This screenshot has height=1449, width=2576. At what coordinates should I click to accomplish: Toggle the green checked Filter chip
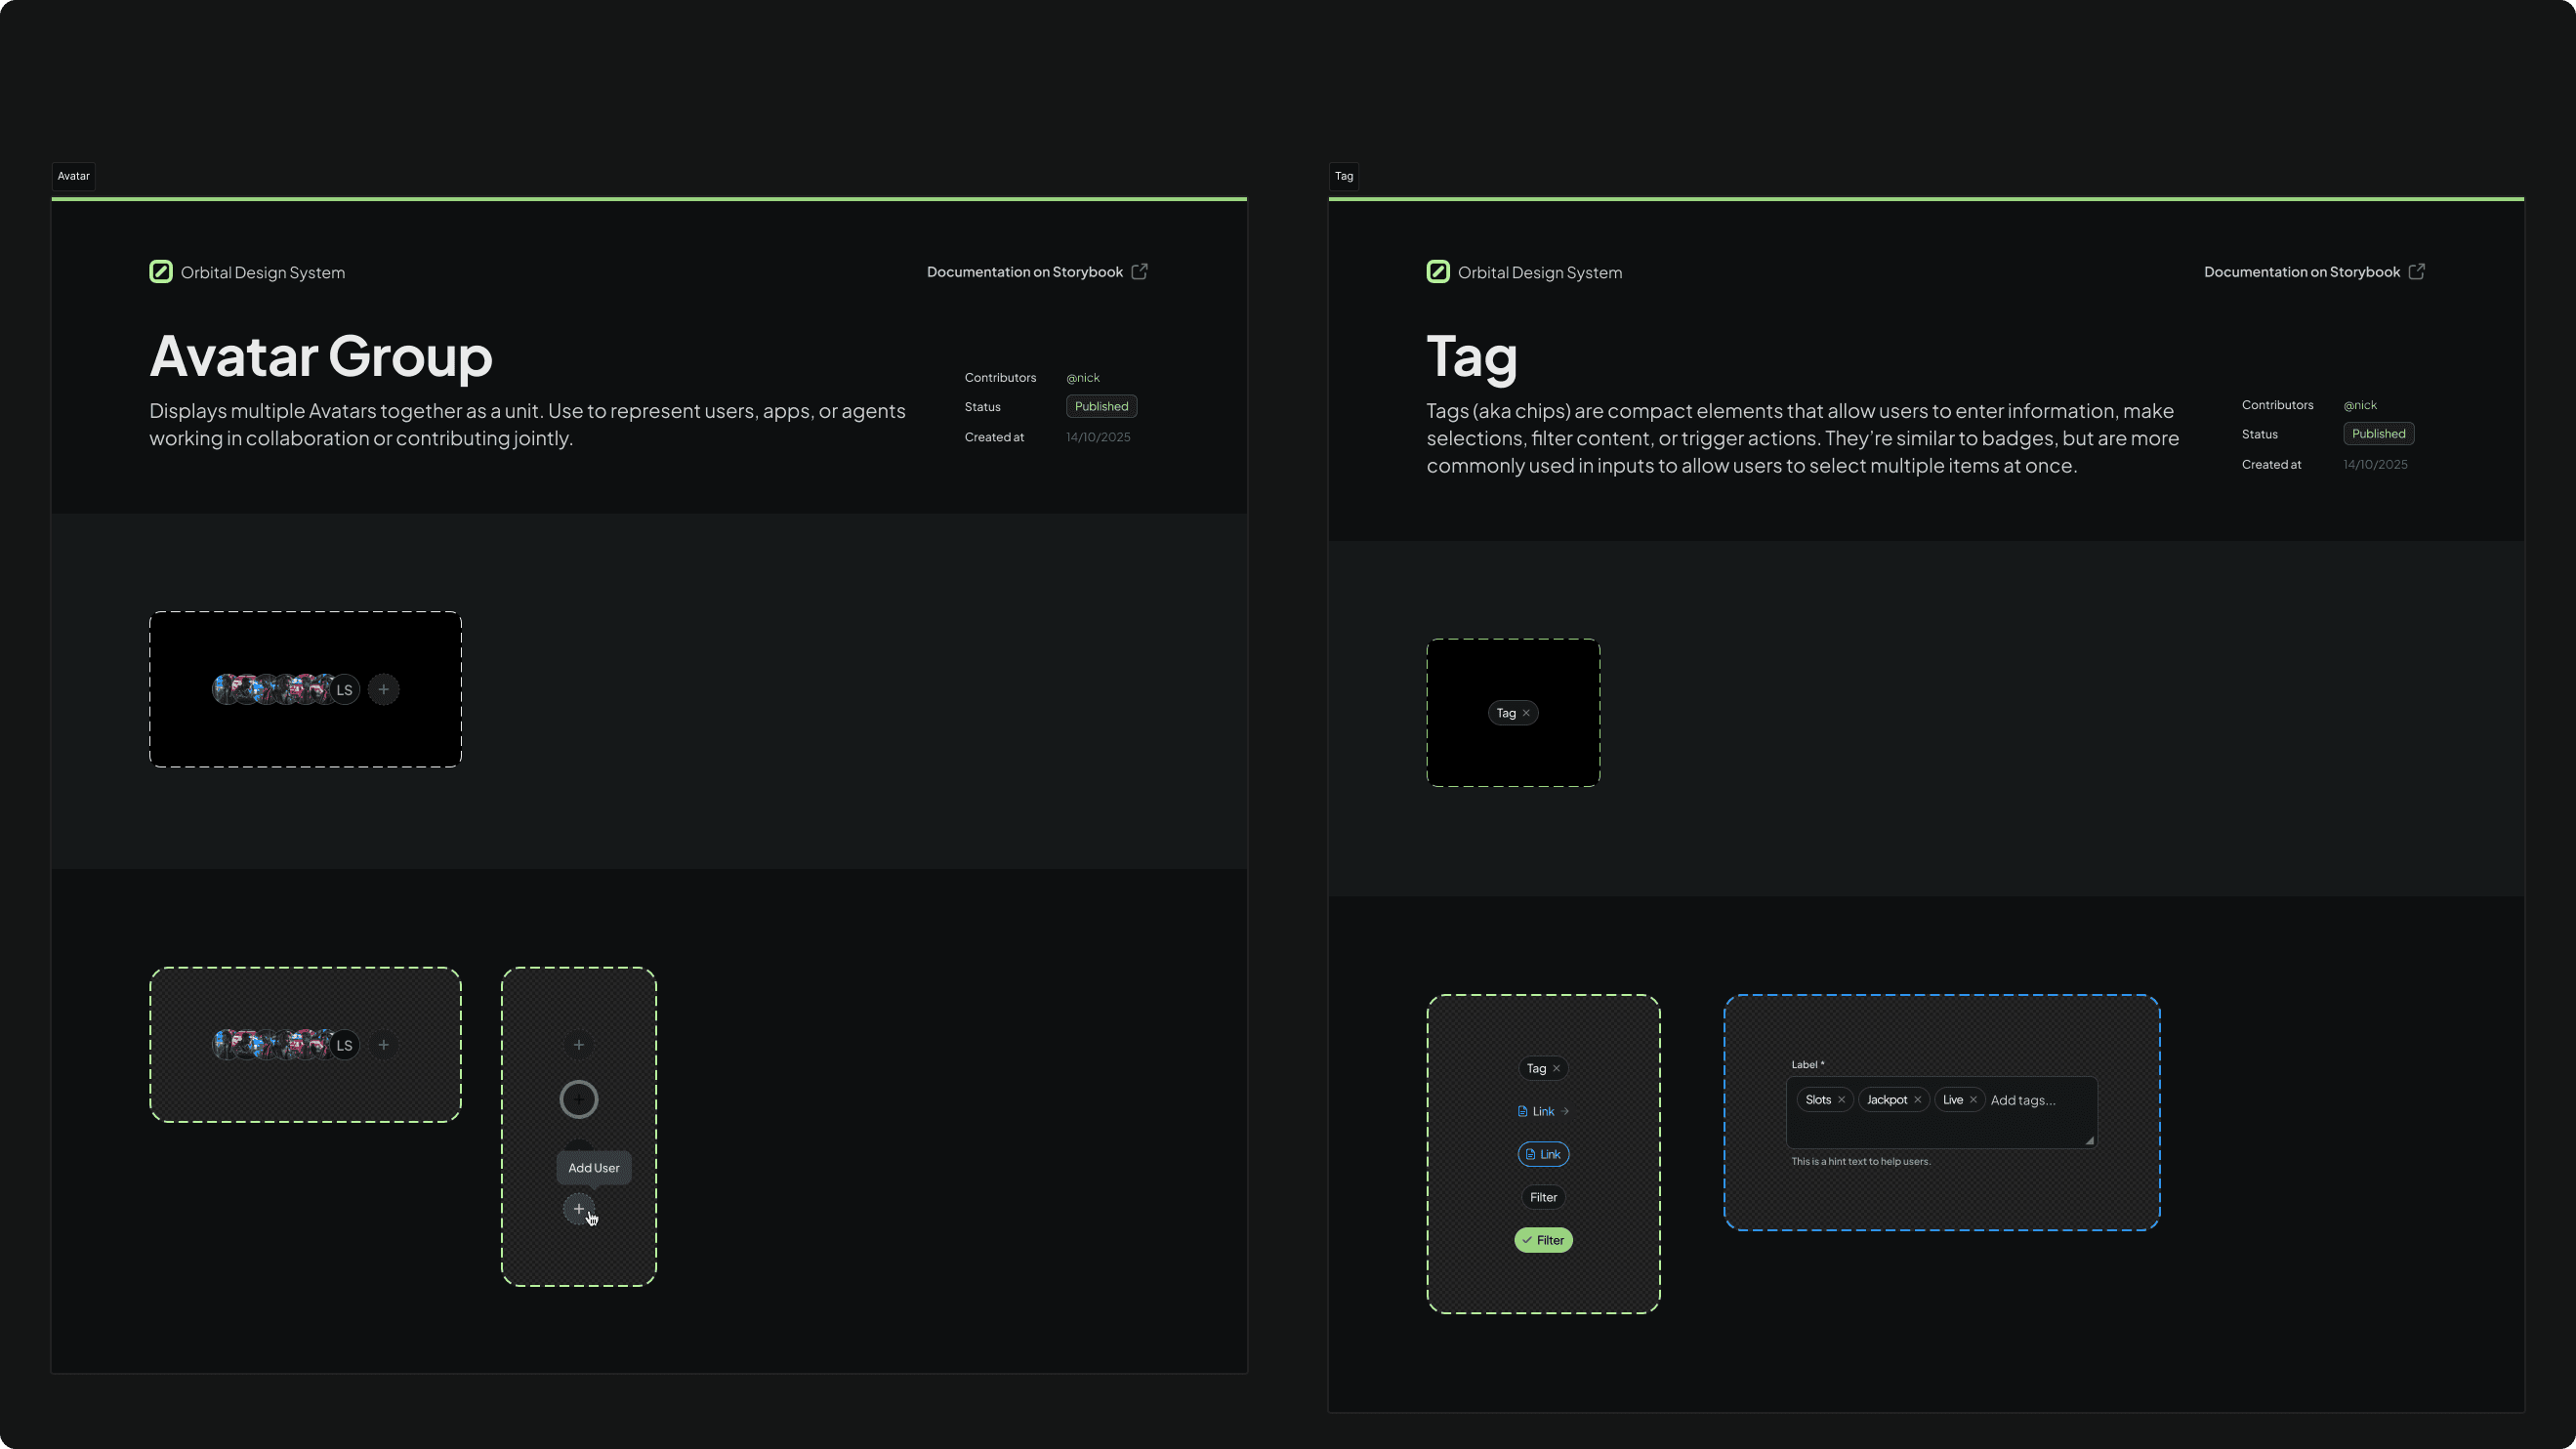1543,1240
